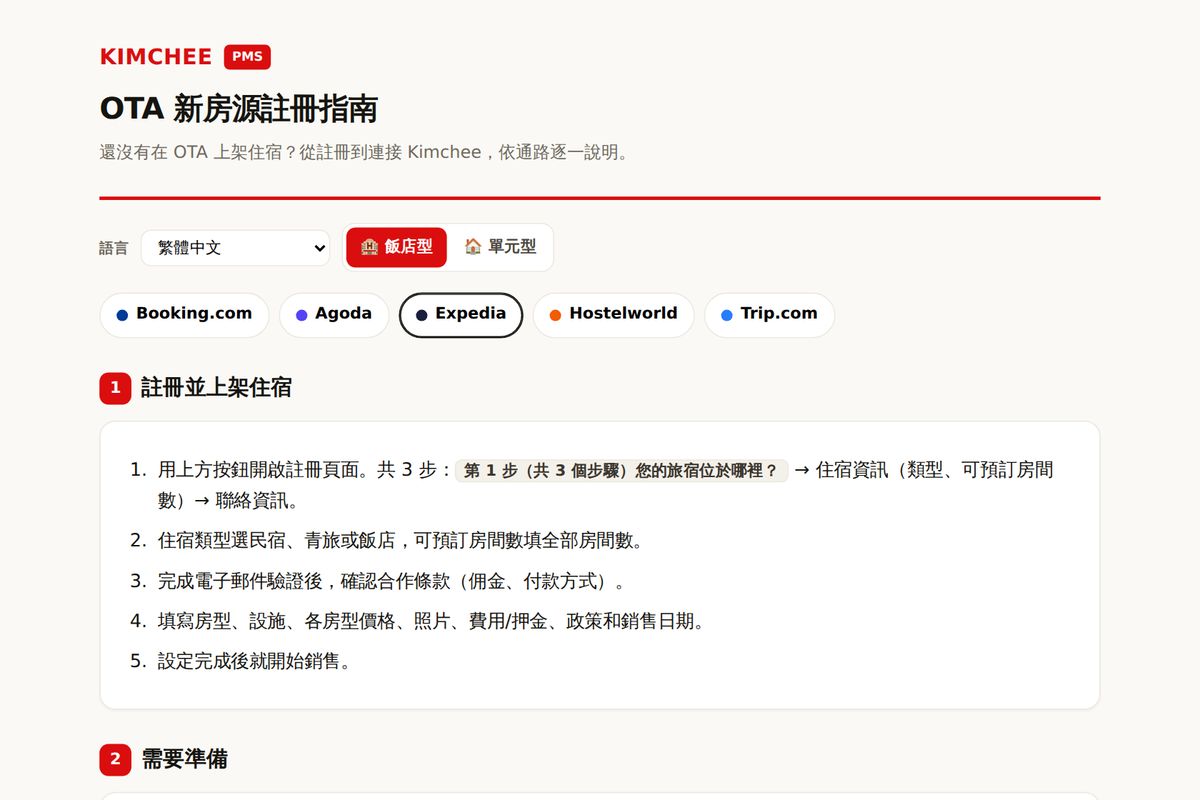This screenshot has width=1200, height=800.
Task: Click the list line 完成電子郵件驗證後
Action: (x=395, y=581)
